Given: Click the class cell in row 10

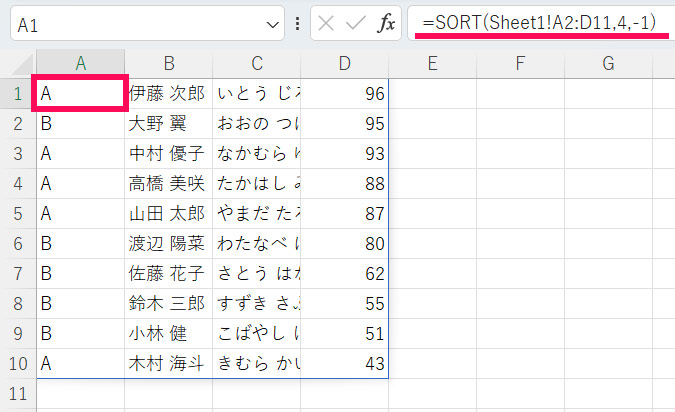Looking at the screenshot, I should click(x=81, y=364).
